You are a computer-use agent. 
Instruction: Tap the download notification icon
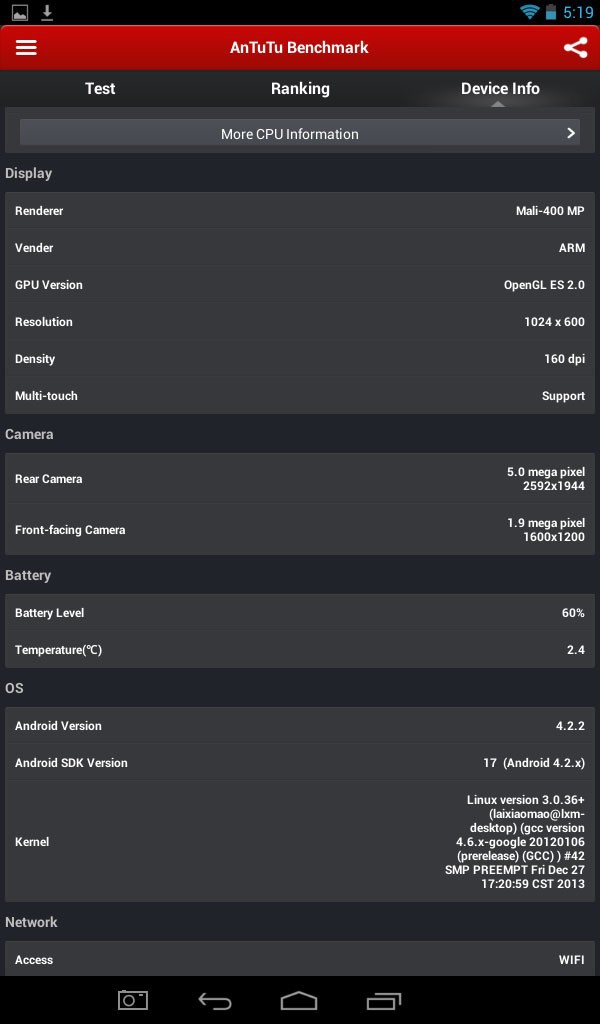click(x=47, y=12)
